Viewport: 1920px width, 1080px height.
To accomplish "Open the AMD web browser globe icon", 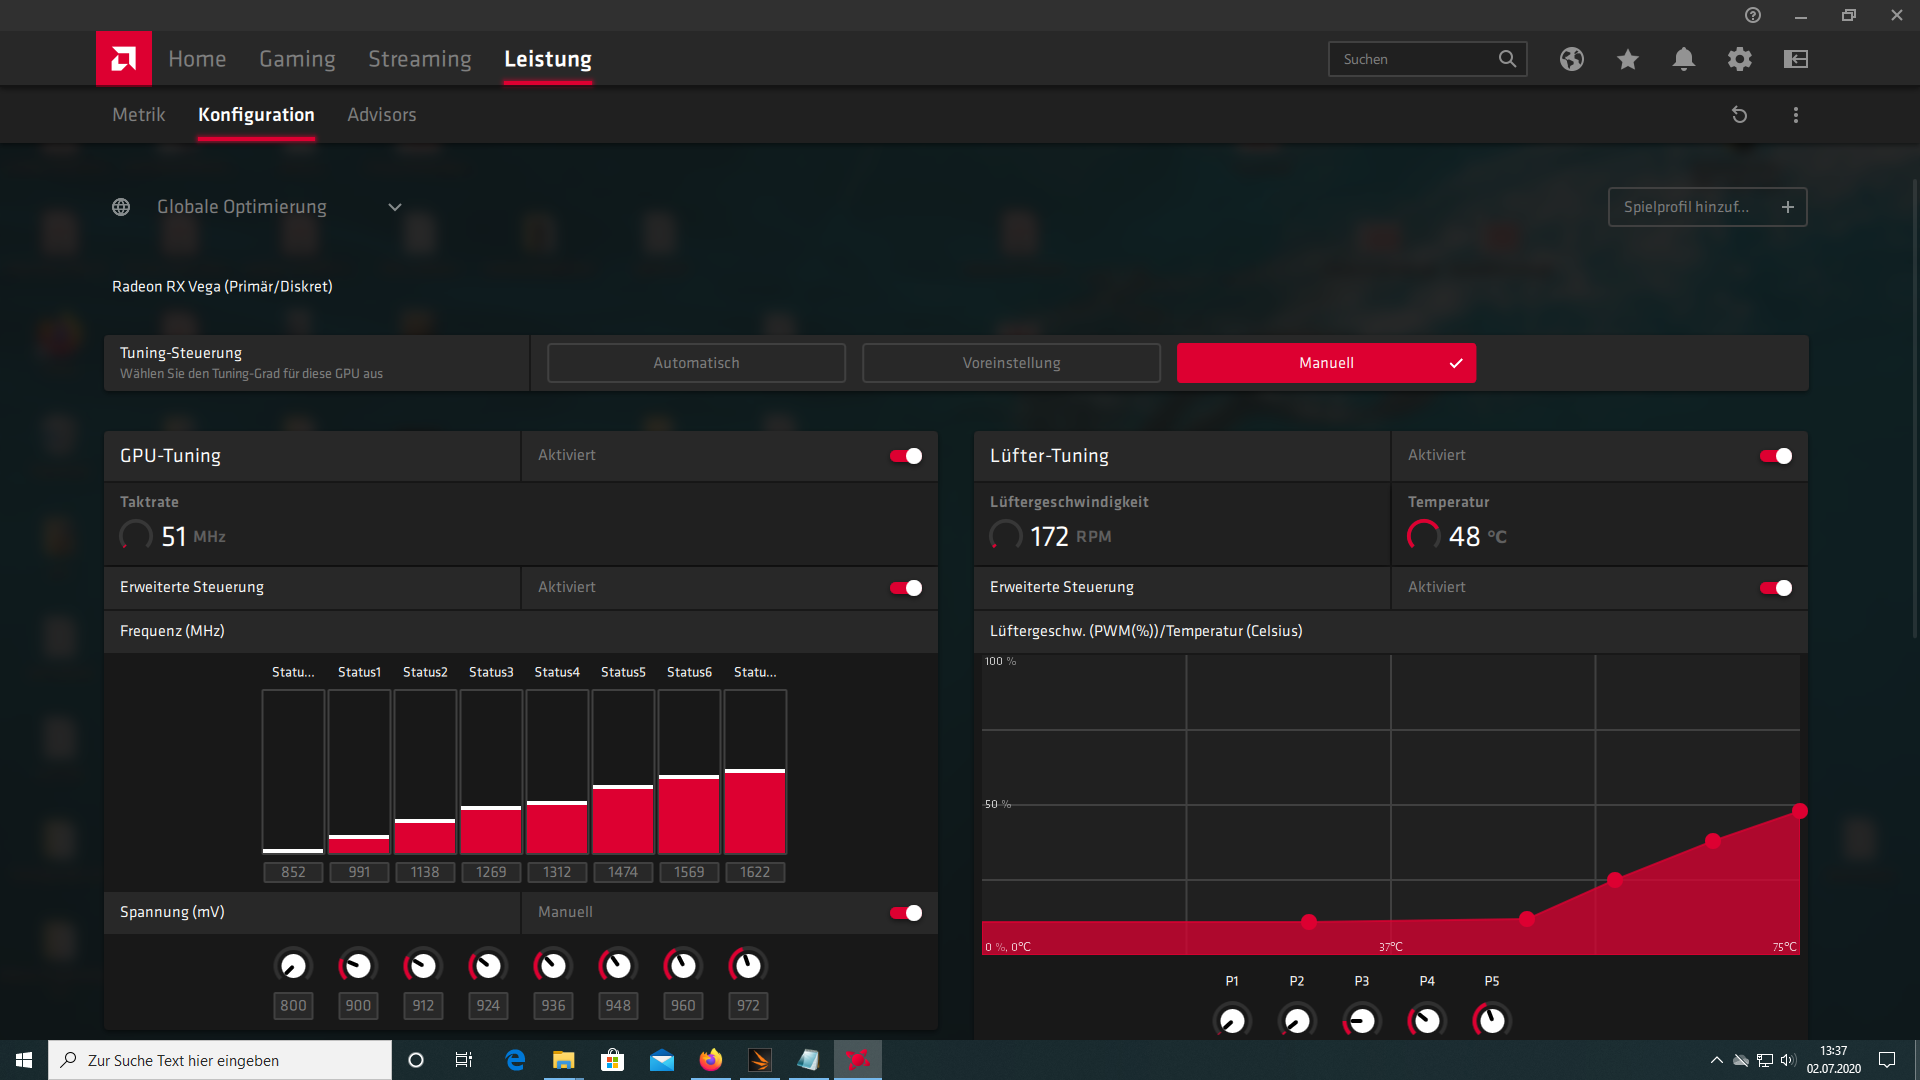I will click(x=1571, y=59).
